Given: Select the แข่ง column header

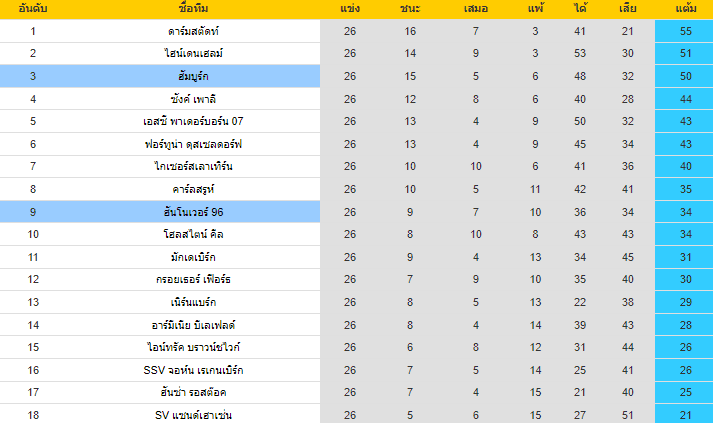Looking at the screenshot, I should click(x=349, y=10).
